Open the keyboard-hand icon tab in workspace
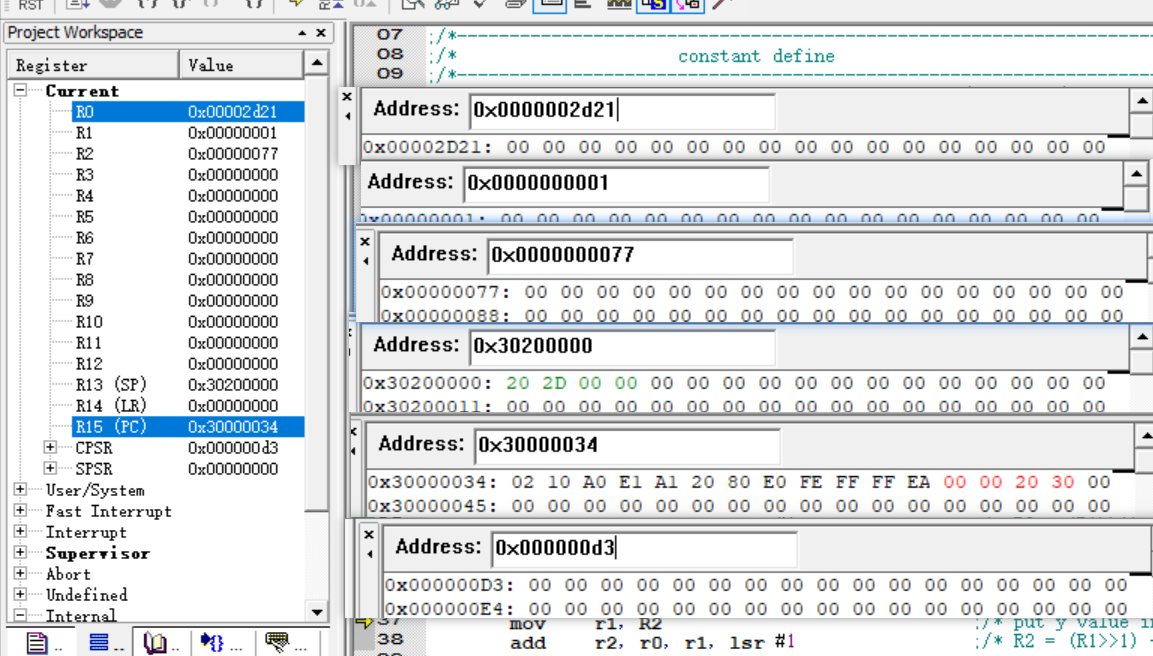Image resolution: width=1153 pixels, height=656 pixels. [x=277, y=642]
